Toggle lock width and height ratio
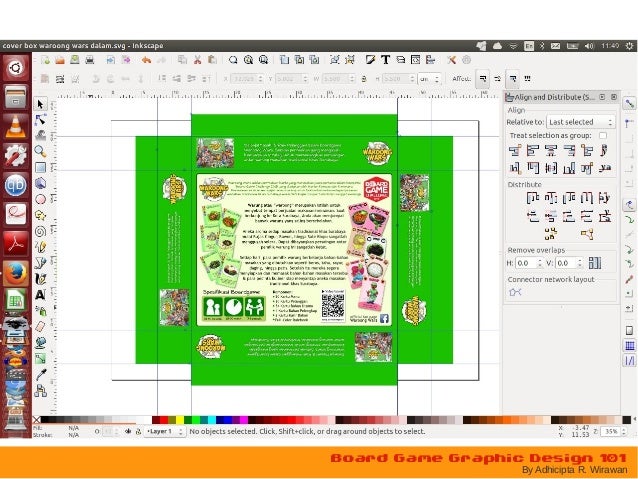 [364, 79]
